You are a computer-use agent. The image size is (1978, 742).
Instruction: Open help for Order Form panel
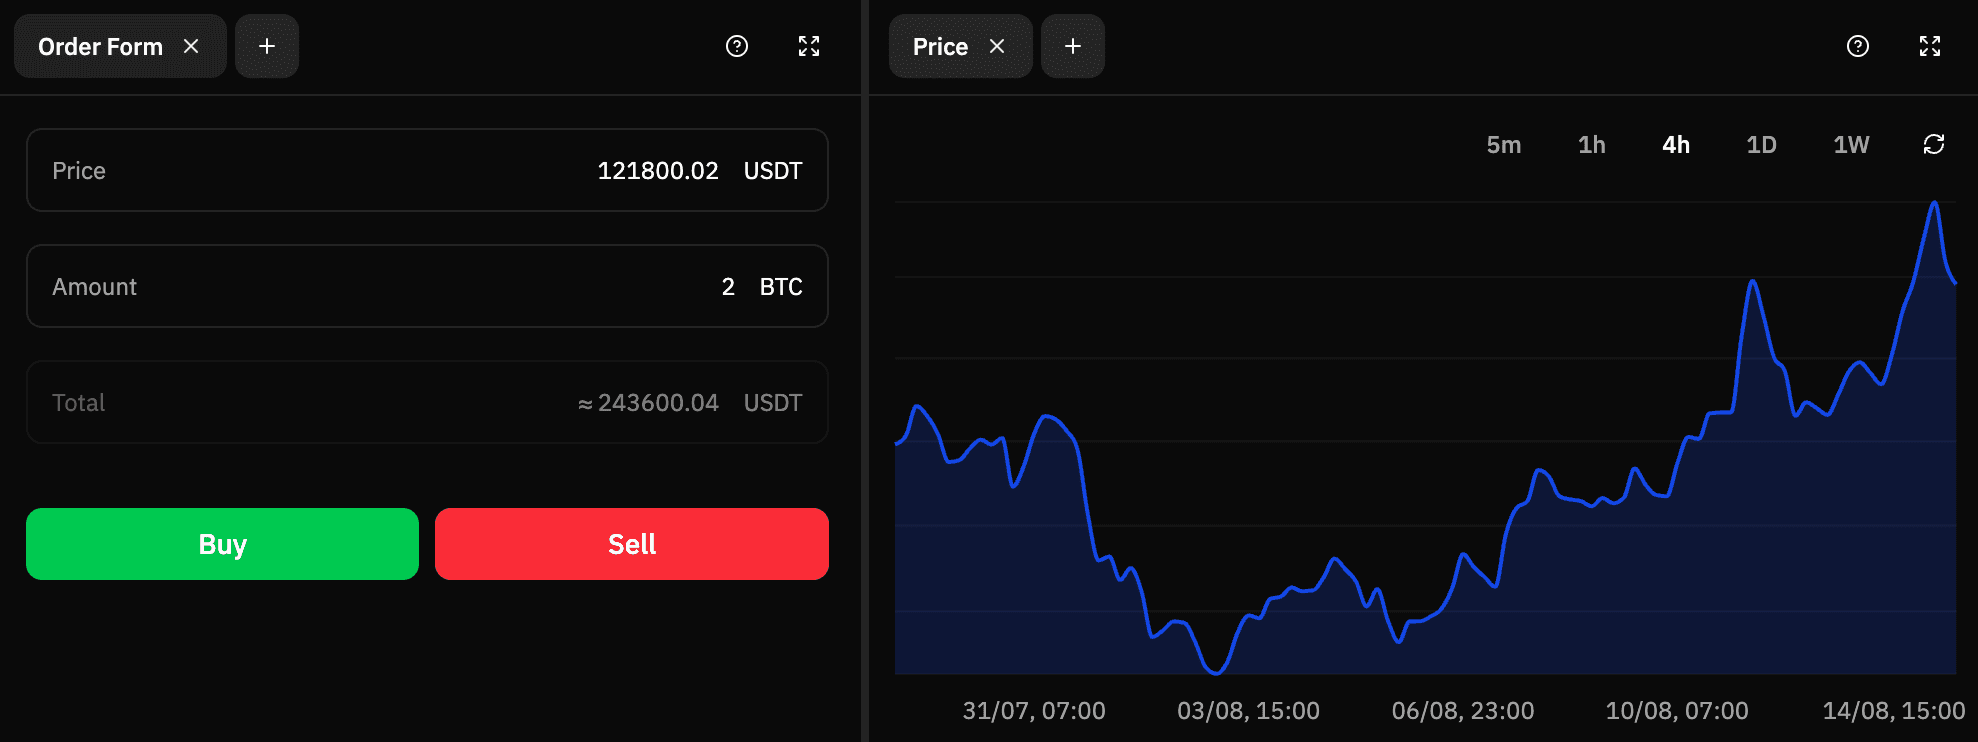pyautogui.click(x=737, y=47)
